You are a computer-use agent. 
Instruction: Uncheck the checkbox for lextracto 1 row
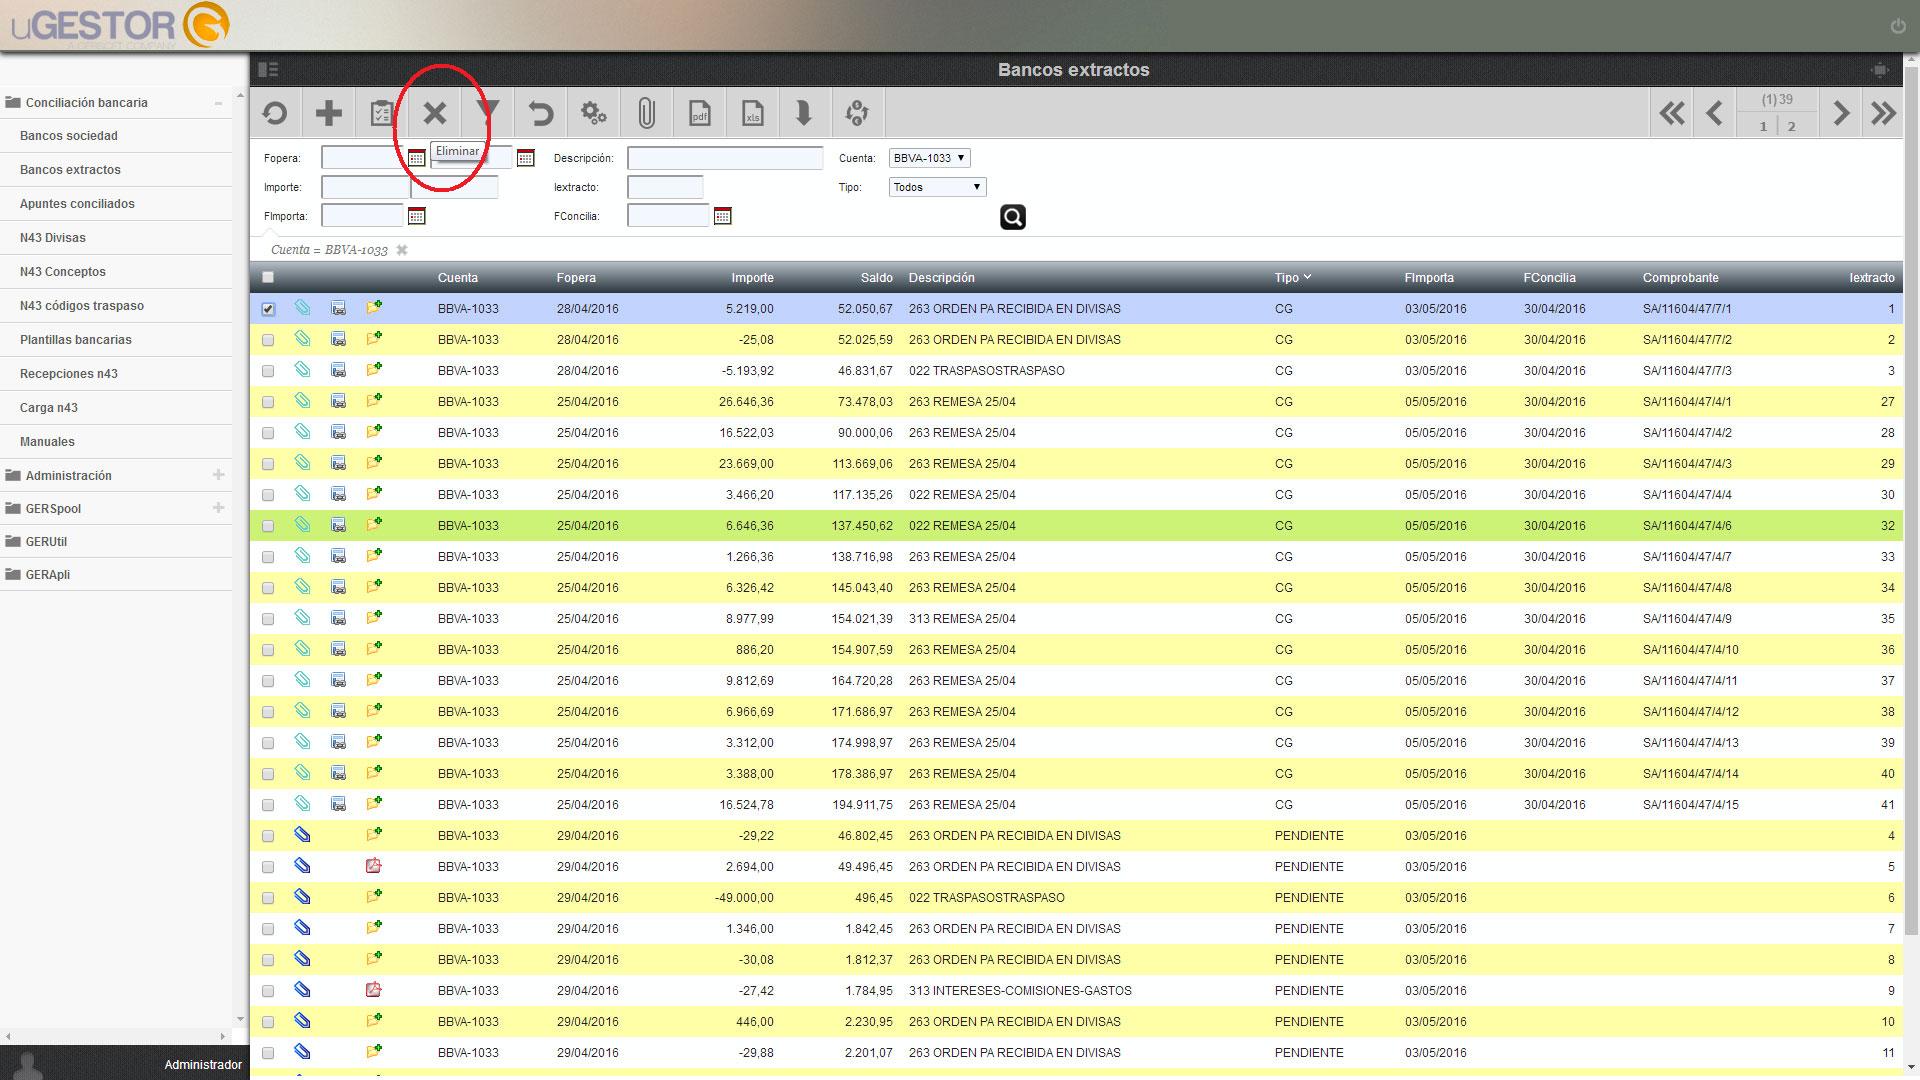pyautogui.click(x=268, y=309)
